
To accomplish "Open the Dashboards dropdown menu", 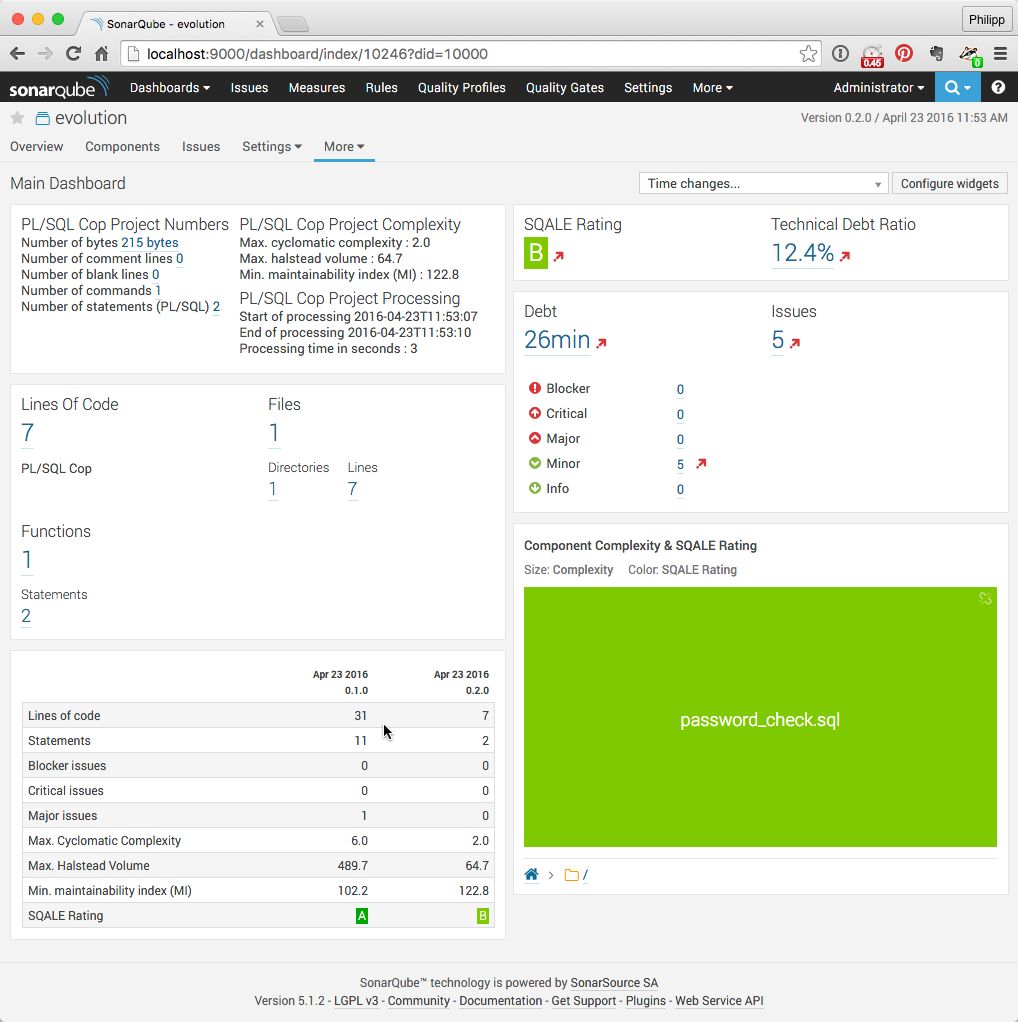I will pos(169,87).
